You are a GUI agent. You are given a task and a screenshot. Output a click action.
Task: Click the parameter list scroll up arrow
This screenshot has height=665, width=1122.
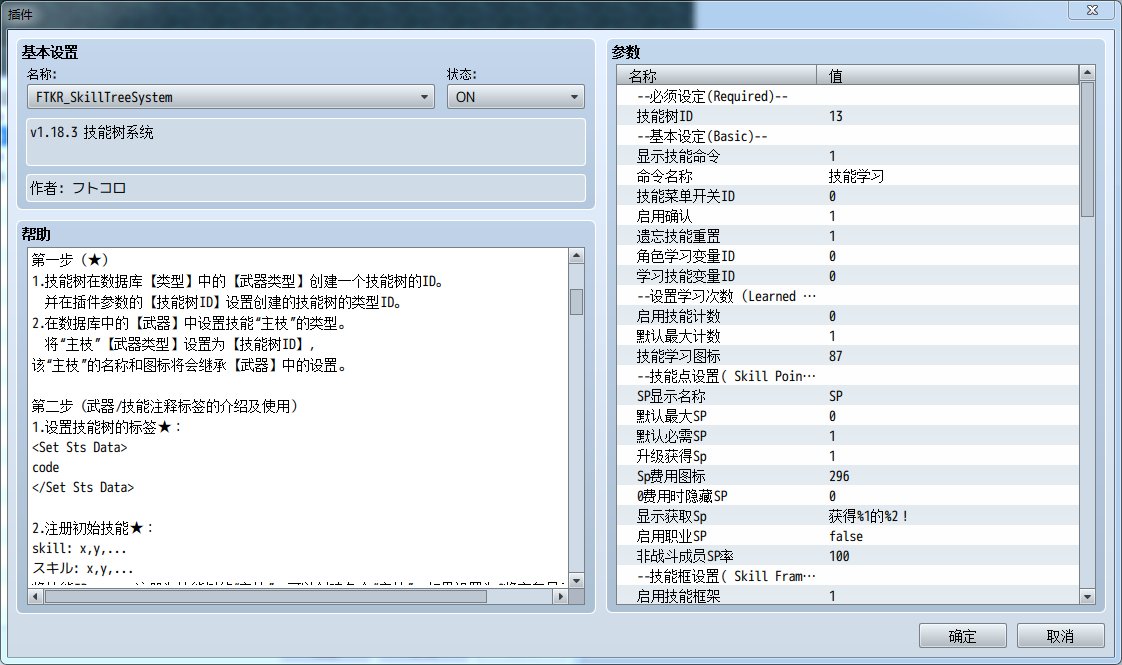coord(1087,72)
